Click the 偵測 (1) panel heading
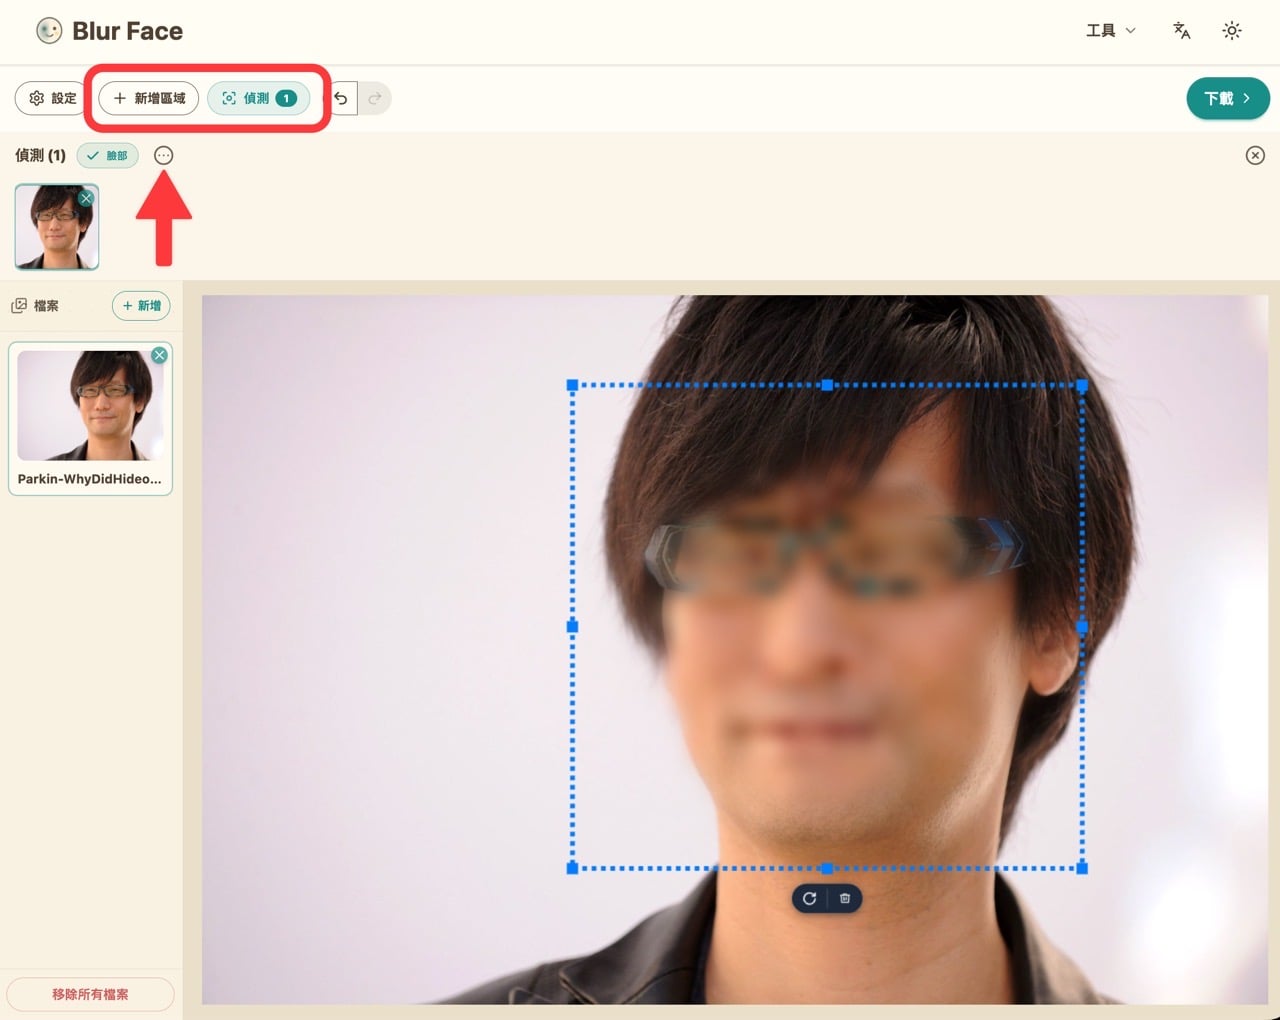Viewport: 1280px width, 1020px height. tap(40, 155)
